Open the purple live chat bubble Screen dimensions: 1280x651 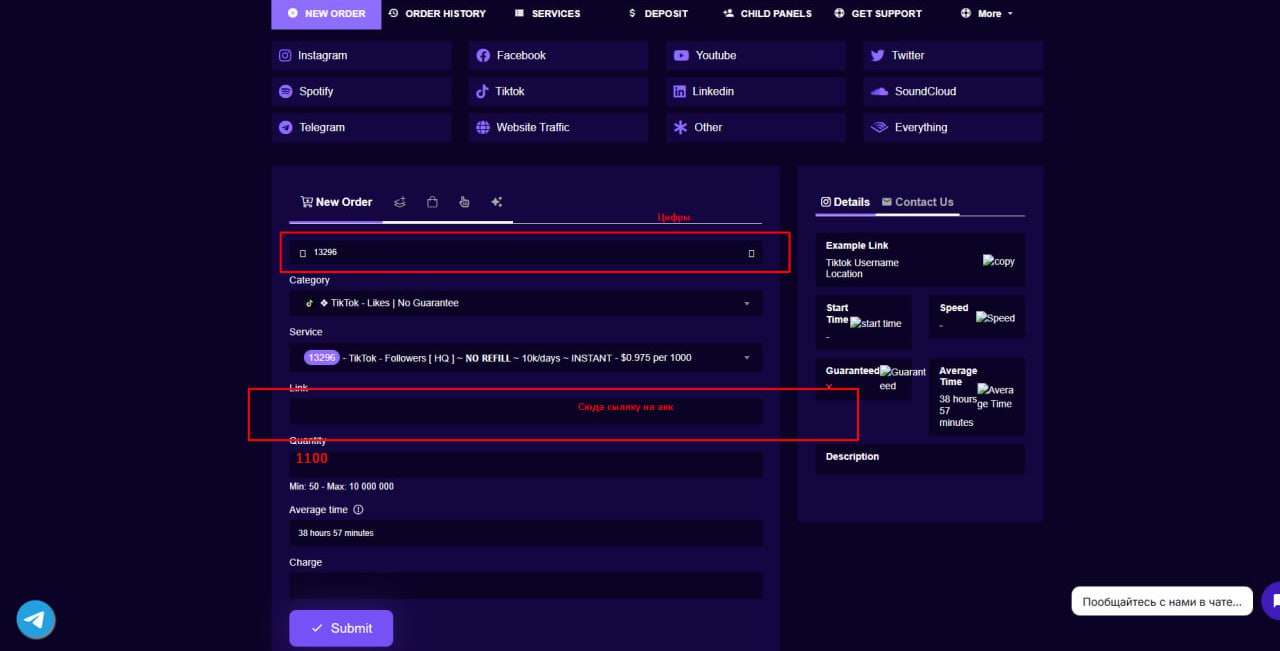[x=1271, y=601]
